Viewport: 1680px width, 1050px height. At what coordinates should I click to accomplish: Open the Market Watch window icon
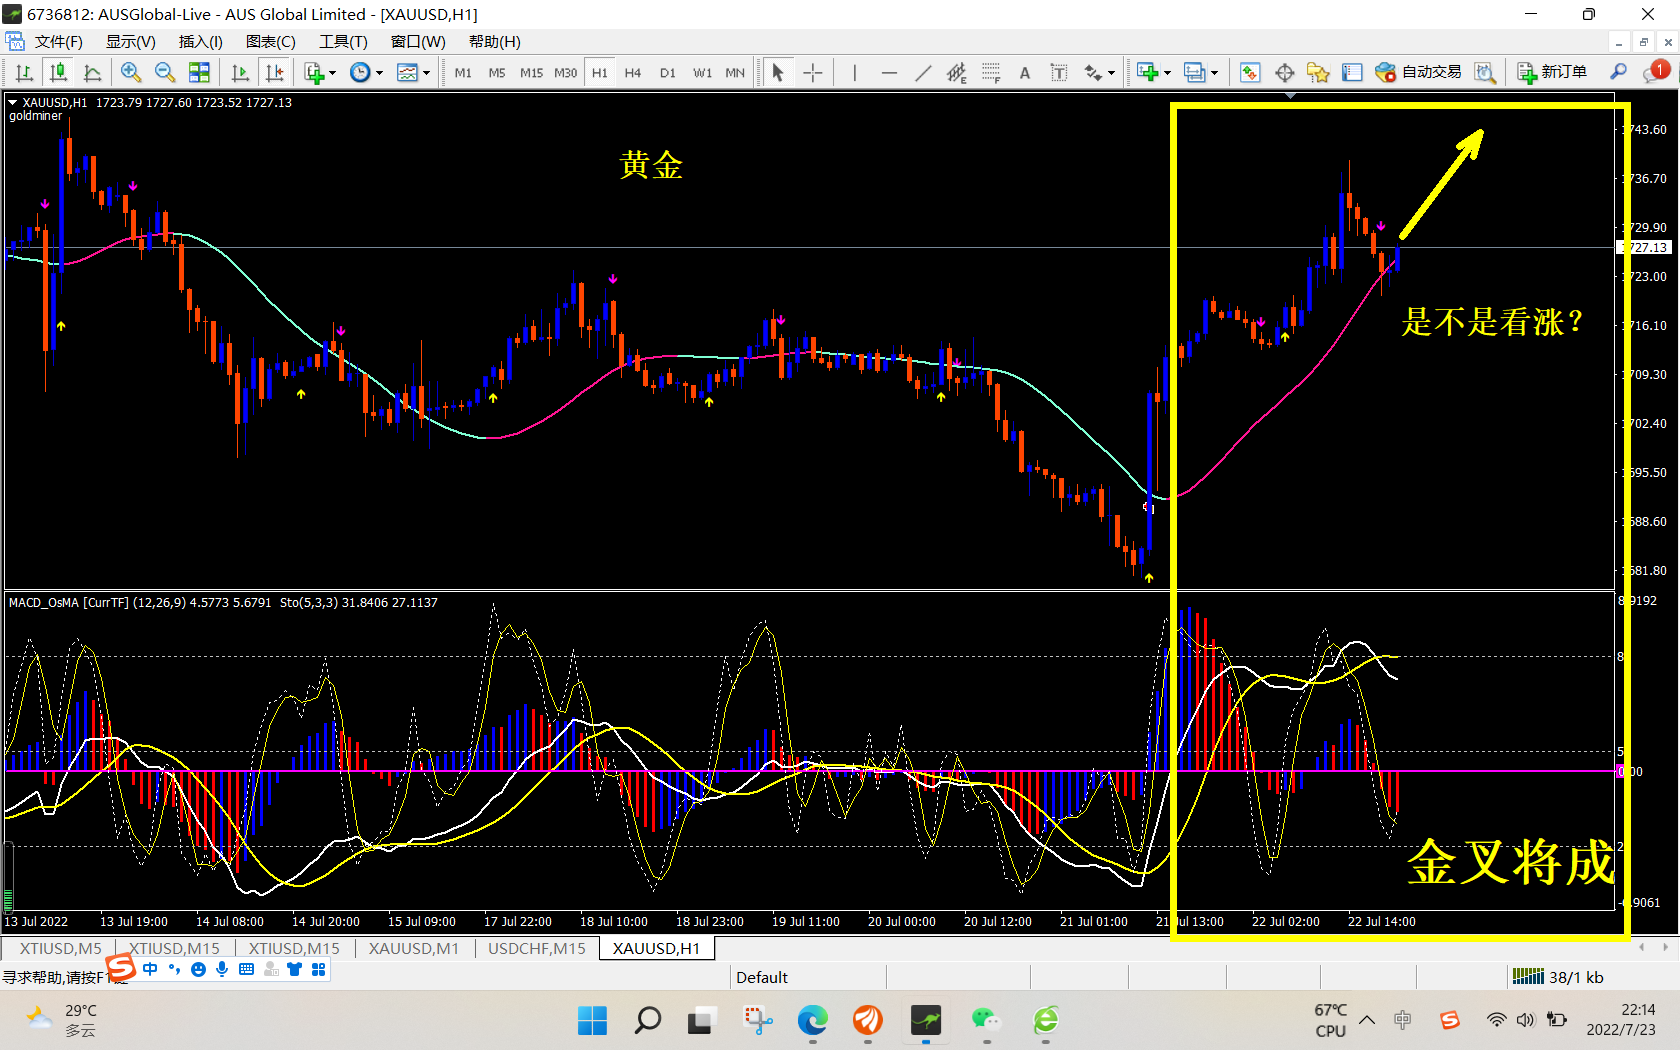pyautogui.click(x=1250, y=72)
